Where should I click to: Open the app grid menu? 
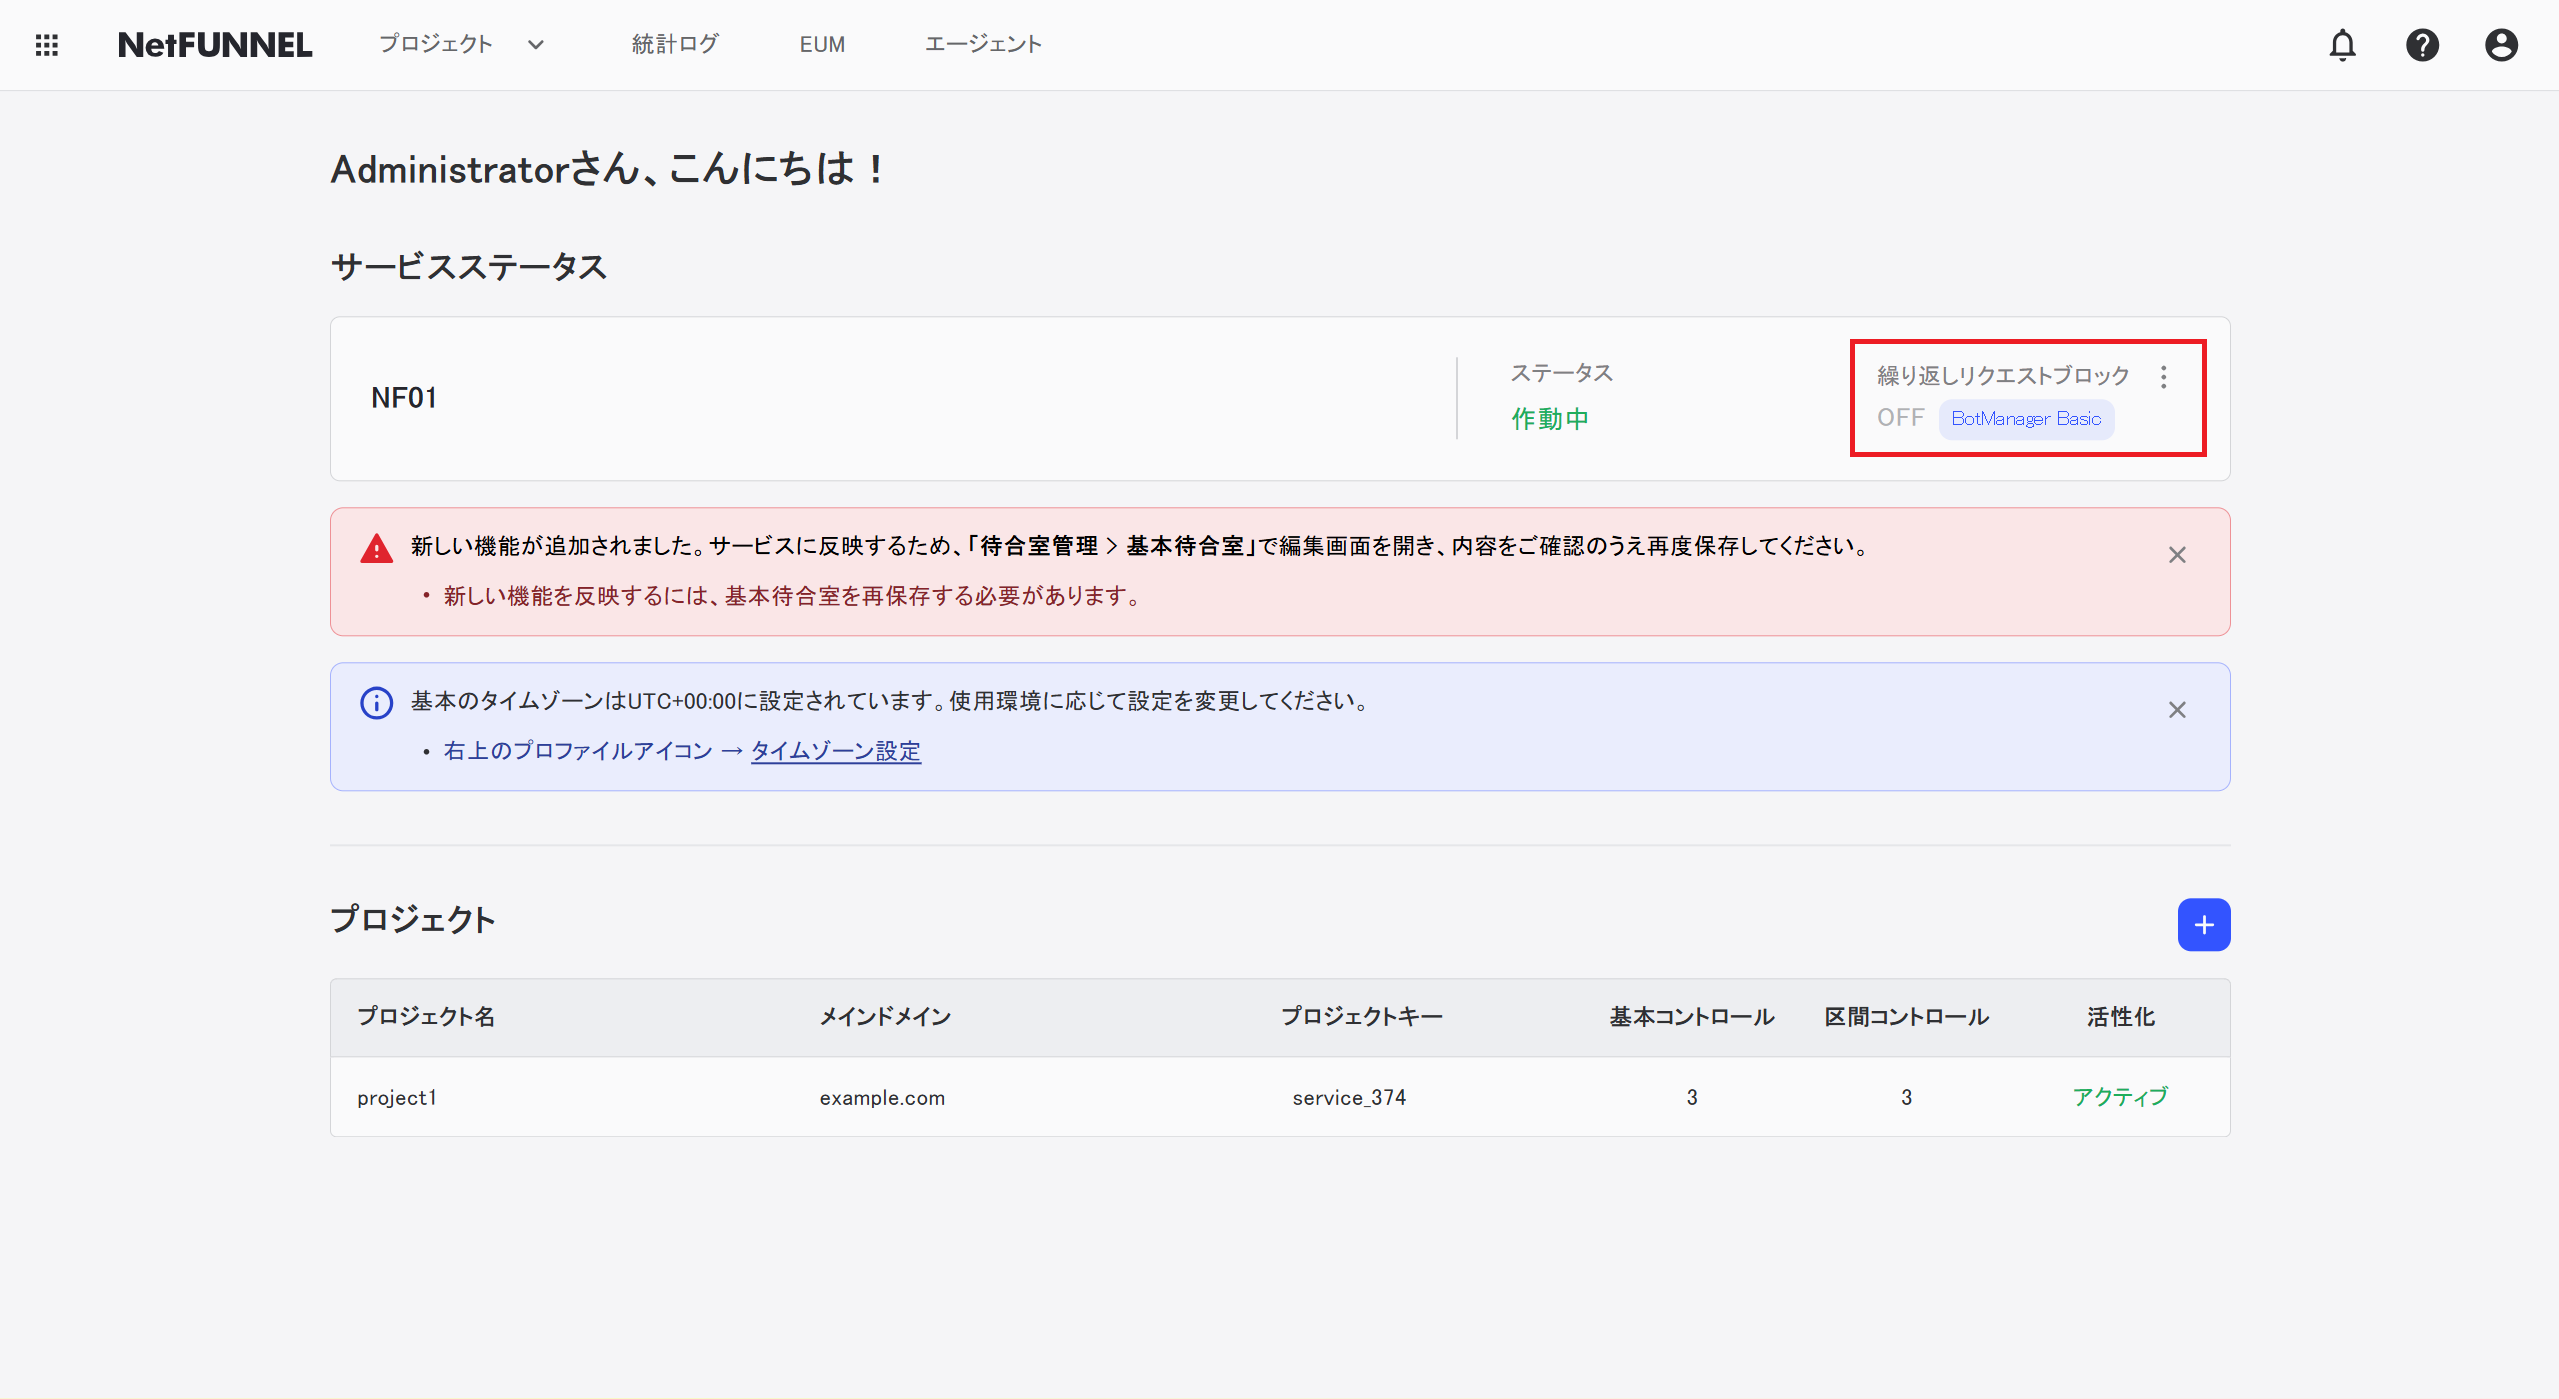coord(46,44)
